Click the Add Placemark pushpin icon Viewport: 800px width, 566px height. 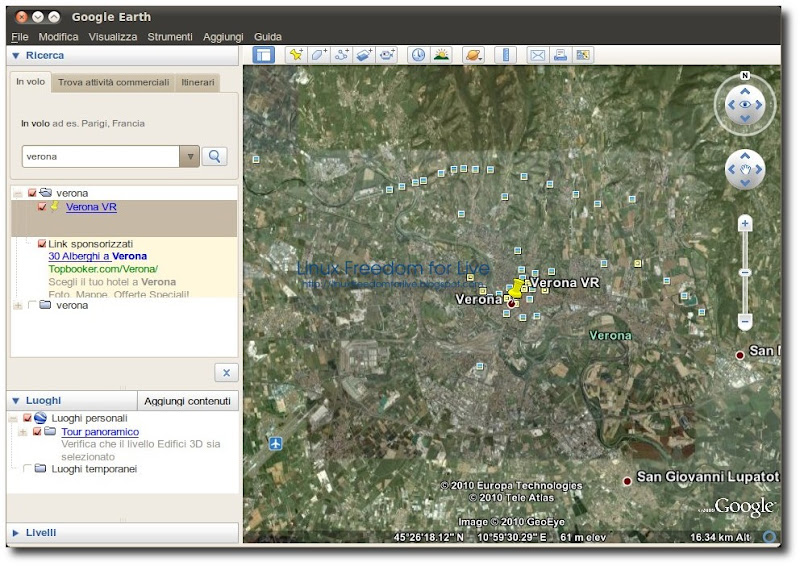tap(296, 55)
